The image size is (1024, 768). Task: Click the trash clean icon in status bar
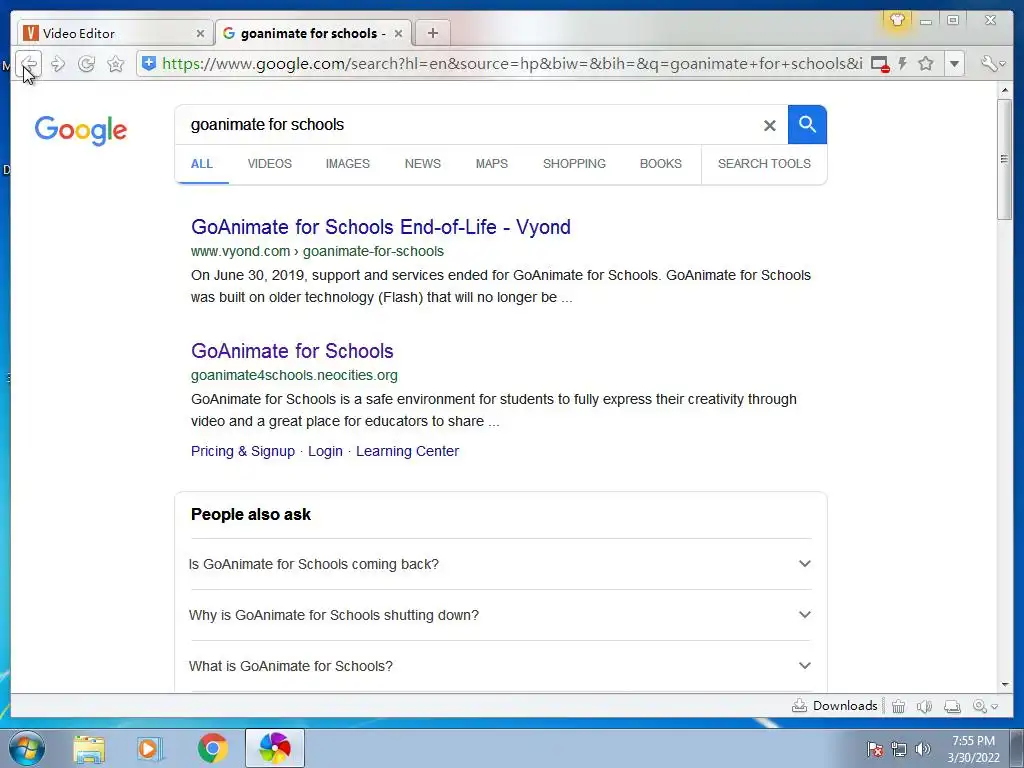[x=899, y=706]
